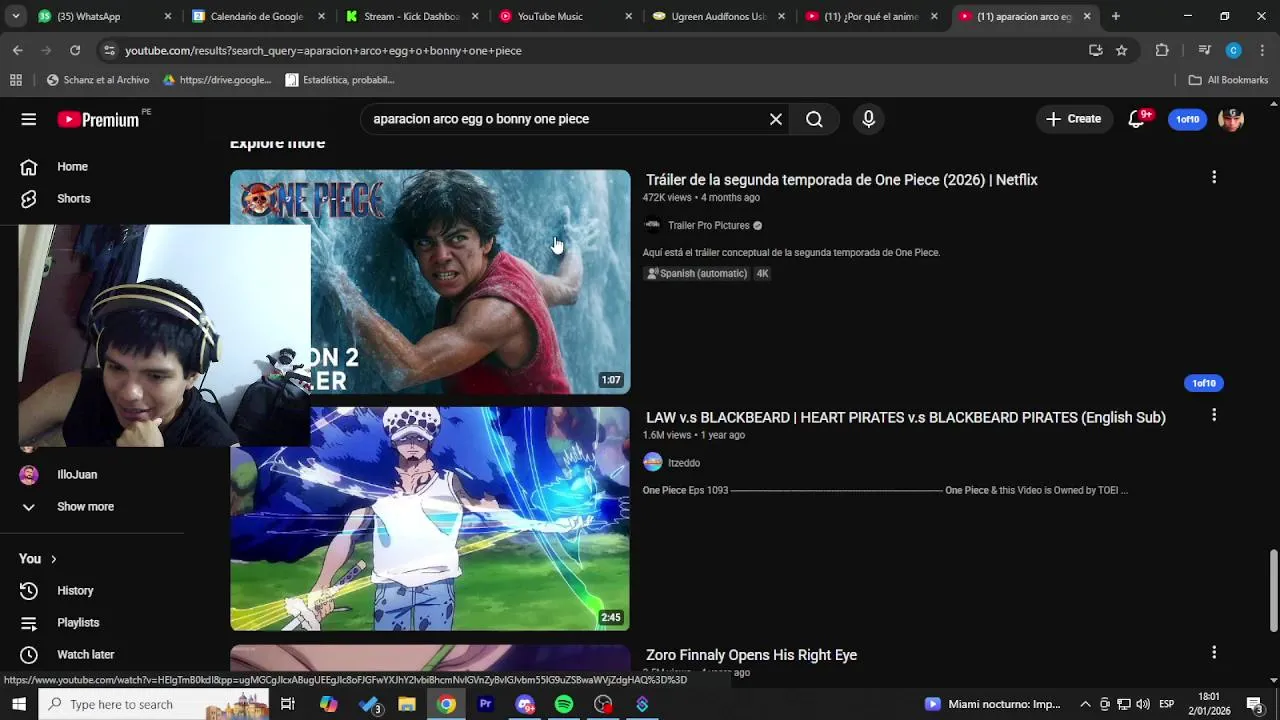Open Watch later in sidebar
Viewport: 1280px width, 720px height.
[85, 655]
